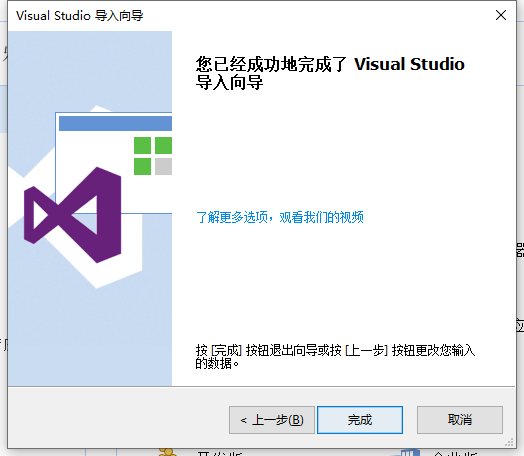The width and height of the screenshot is (524, 456).
Task: Cancel the wizard with the 取消 button
Action: point(460,420)
